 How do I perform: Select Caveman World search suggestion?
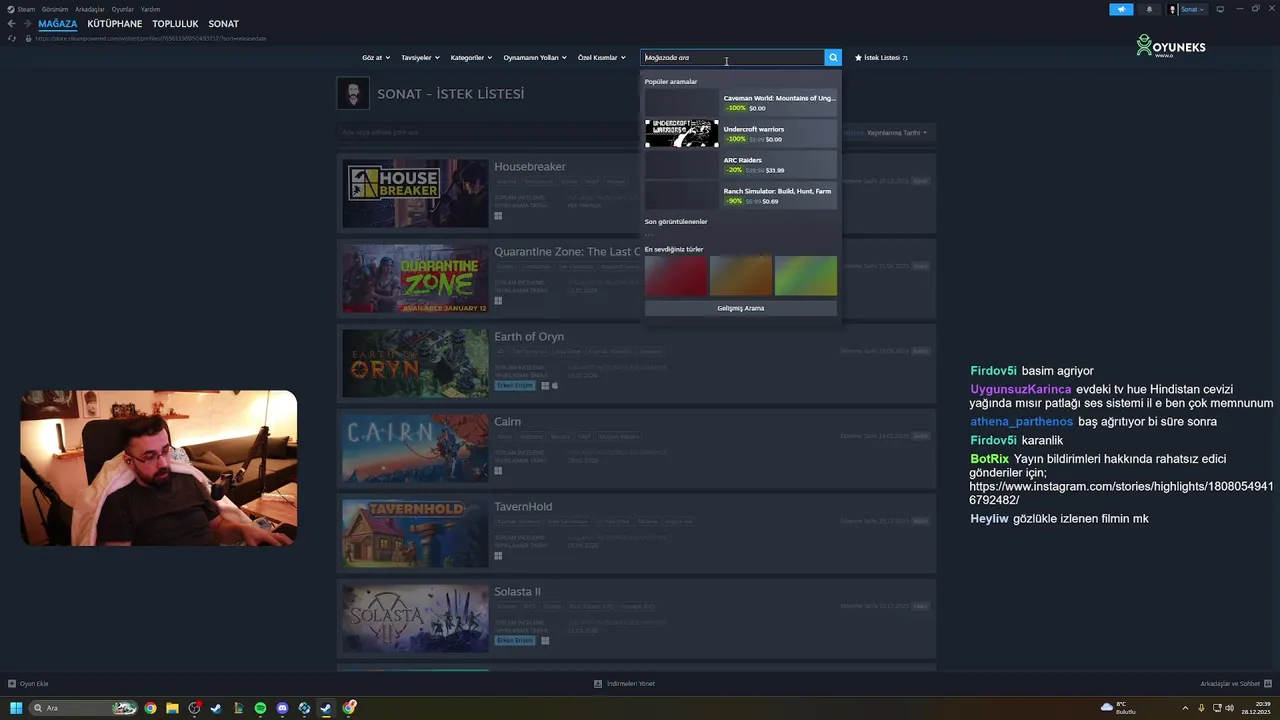741,102
